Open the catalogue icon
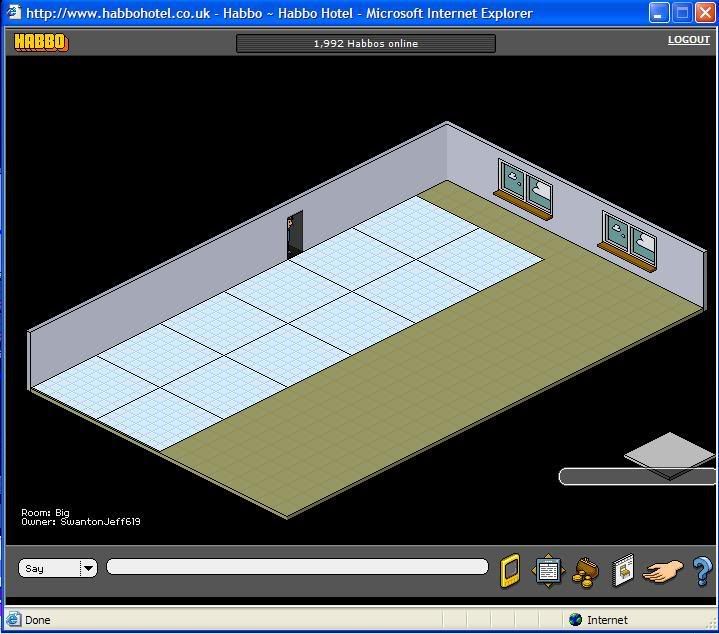The width and height of the screenshot is (719, 634). click(622, 570)
